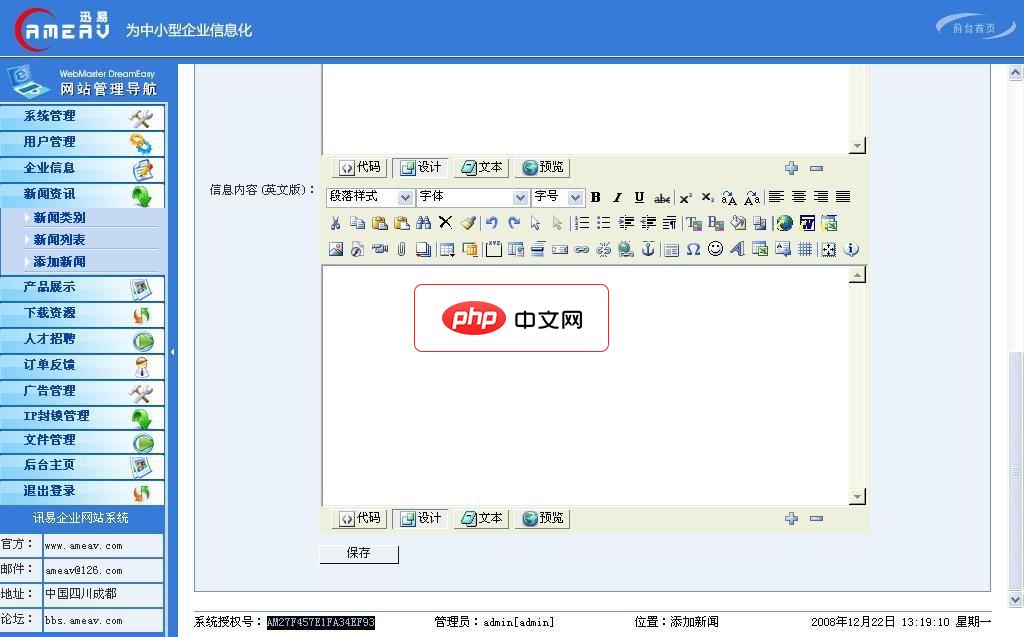Open the 前台首页 front page link
The image size is (1024, 637).
[974, 28]
